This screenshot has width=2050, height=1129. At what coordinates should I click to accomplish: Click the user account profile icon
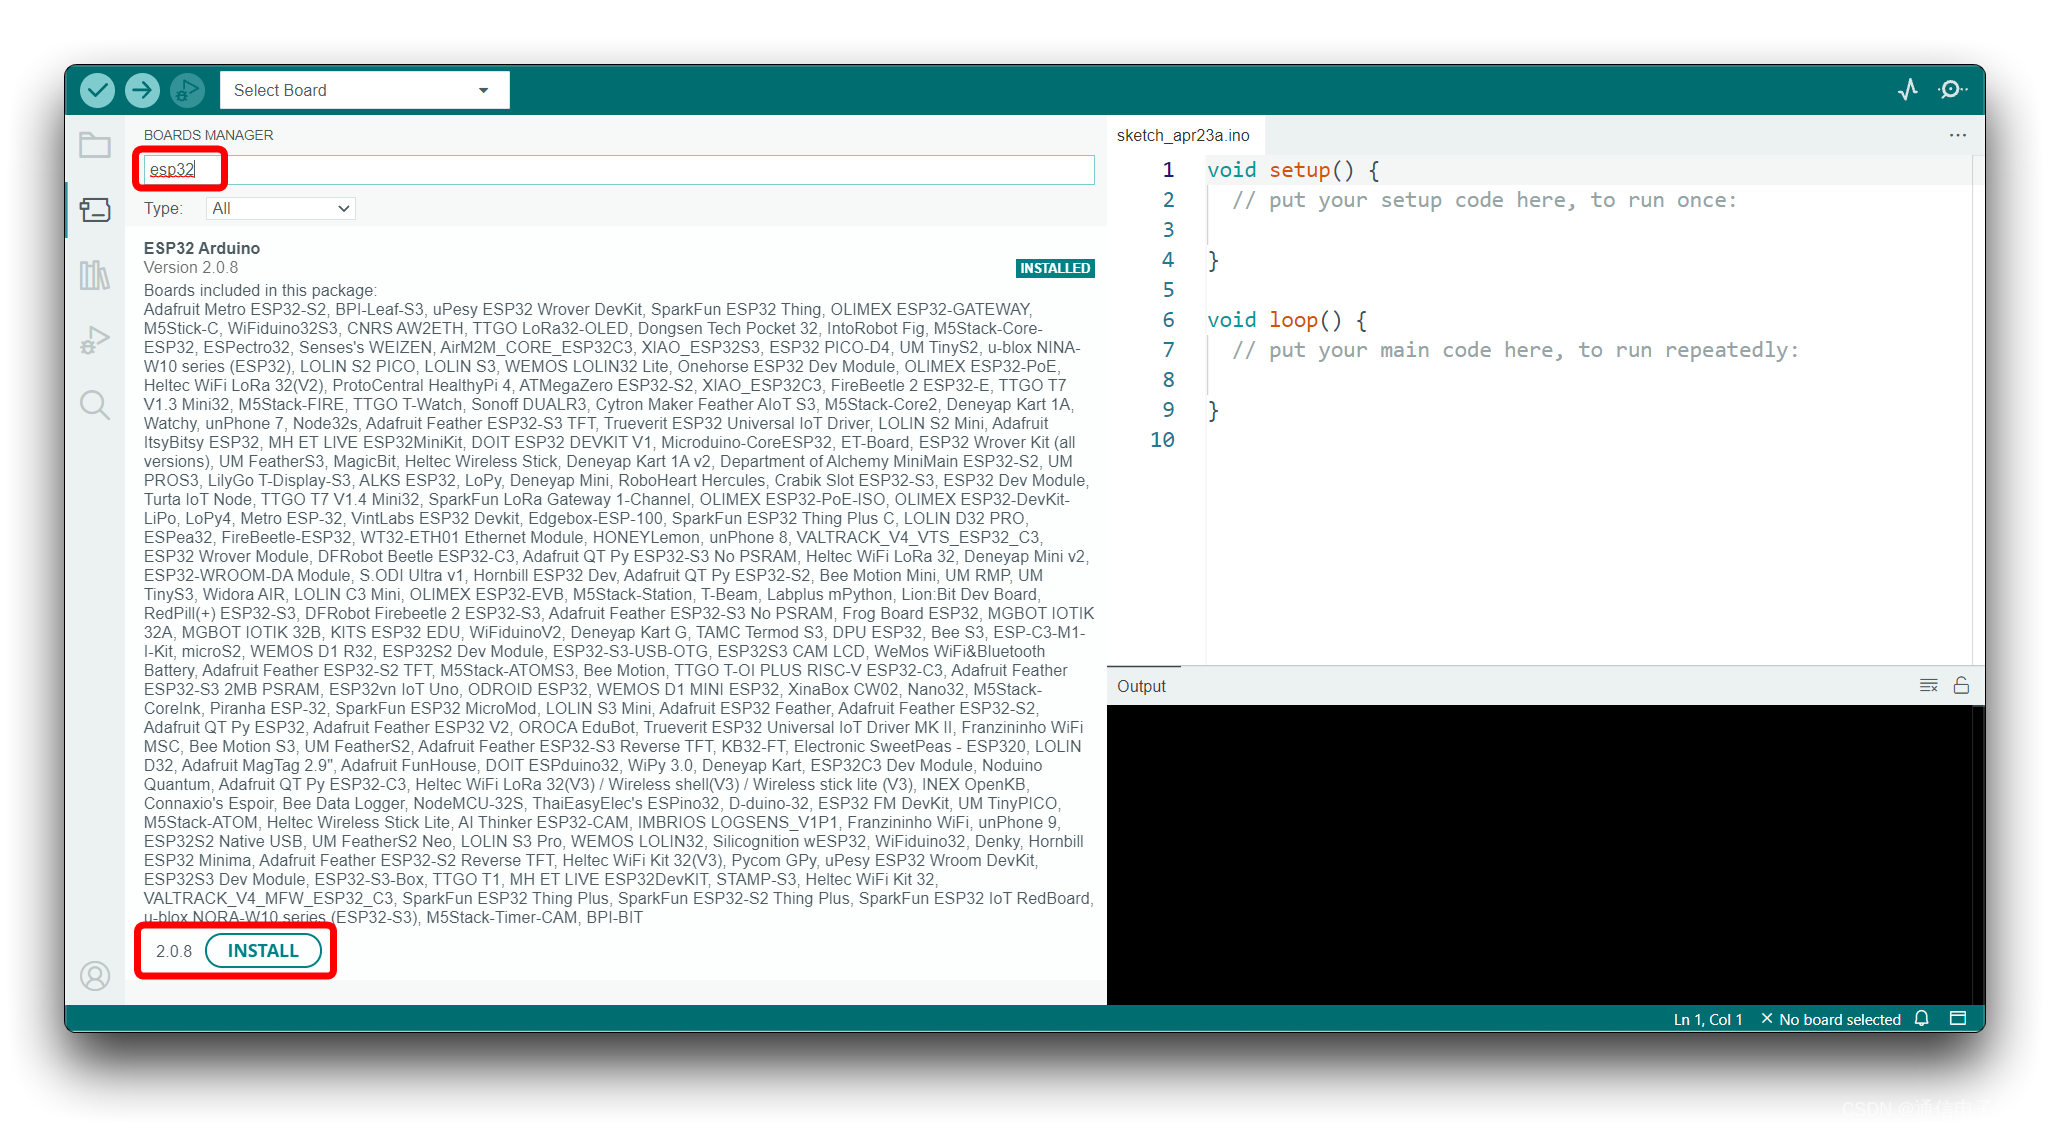[x=95, y=975]
